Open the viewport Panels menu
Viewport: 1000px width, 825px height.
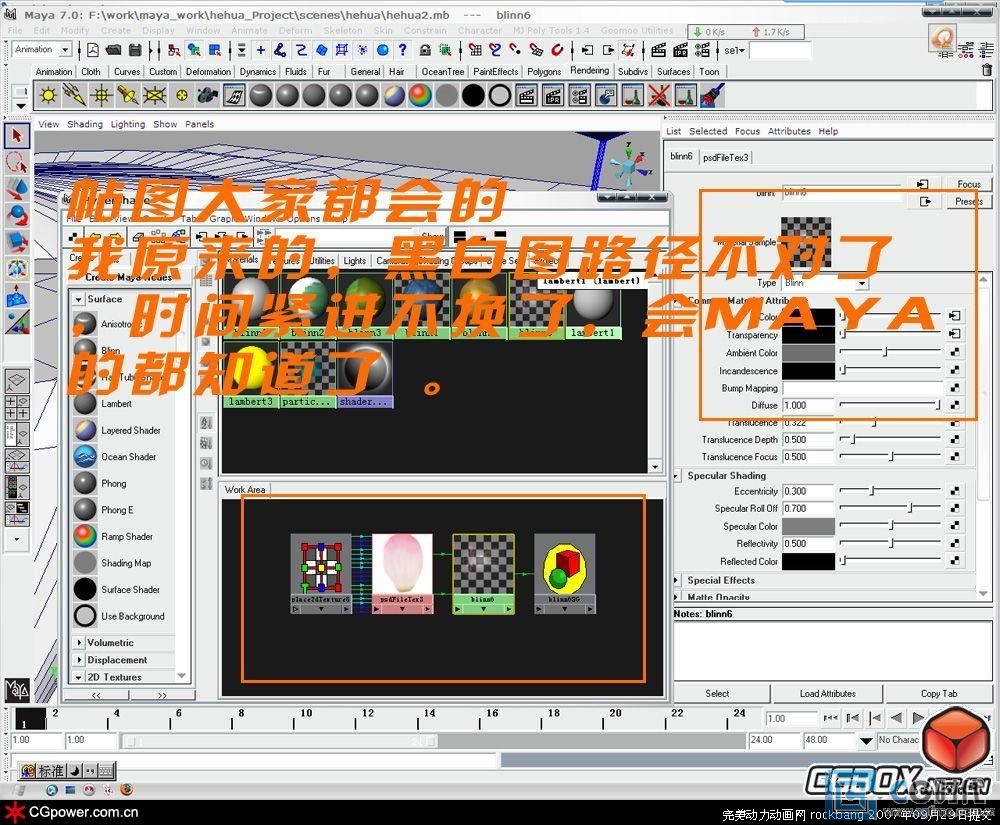(200, 124)
